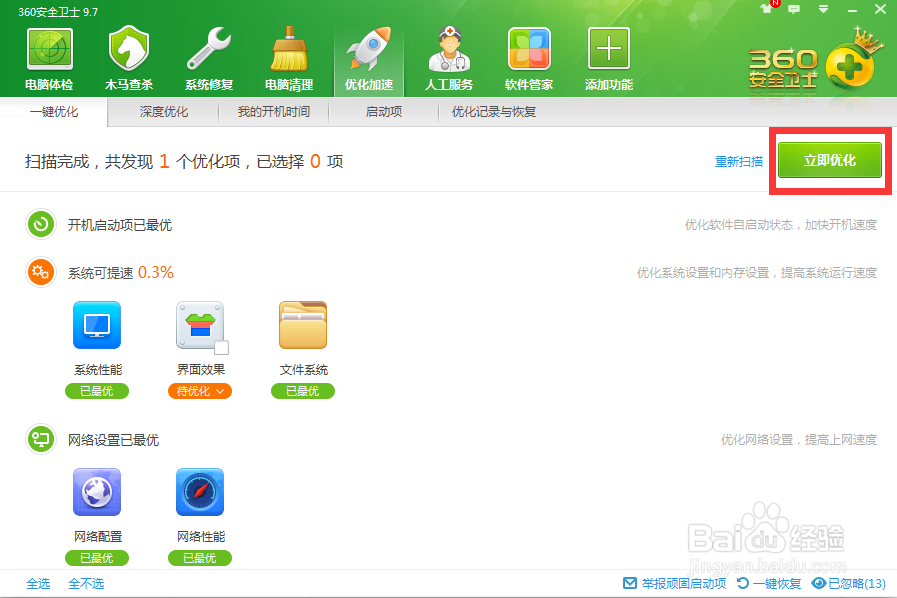Open 电脑体检 computer checkup
This screenshot has height=598, width=897.
point(49,59)
